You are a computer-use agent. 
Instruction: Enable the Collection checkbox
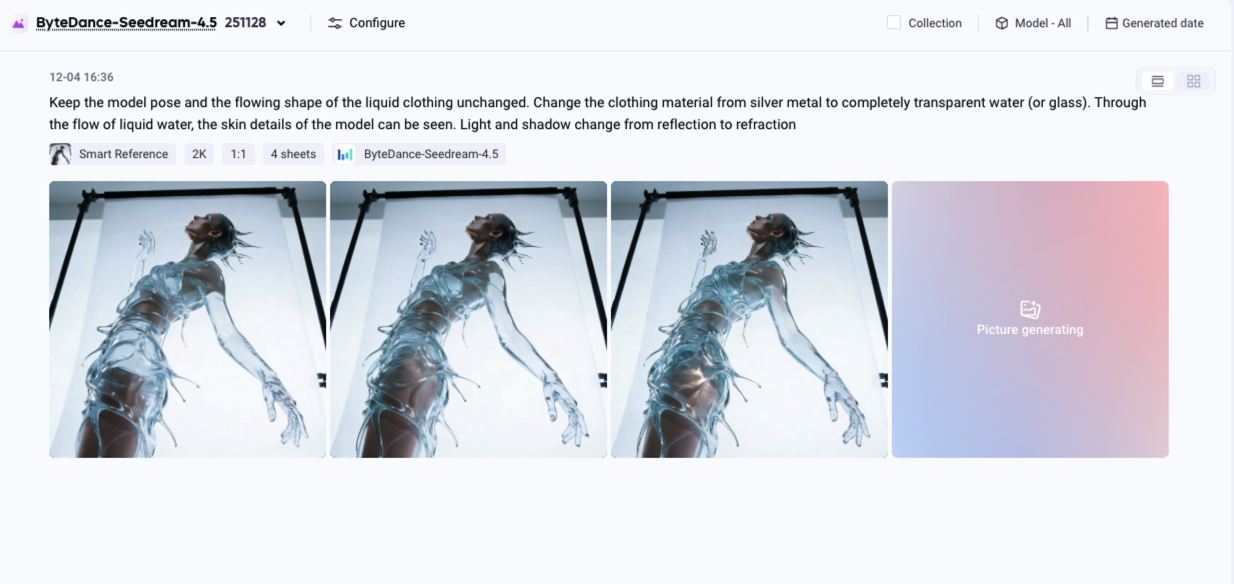pyautogui.click(x=894, y=23)
